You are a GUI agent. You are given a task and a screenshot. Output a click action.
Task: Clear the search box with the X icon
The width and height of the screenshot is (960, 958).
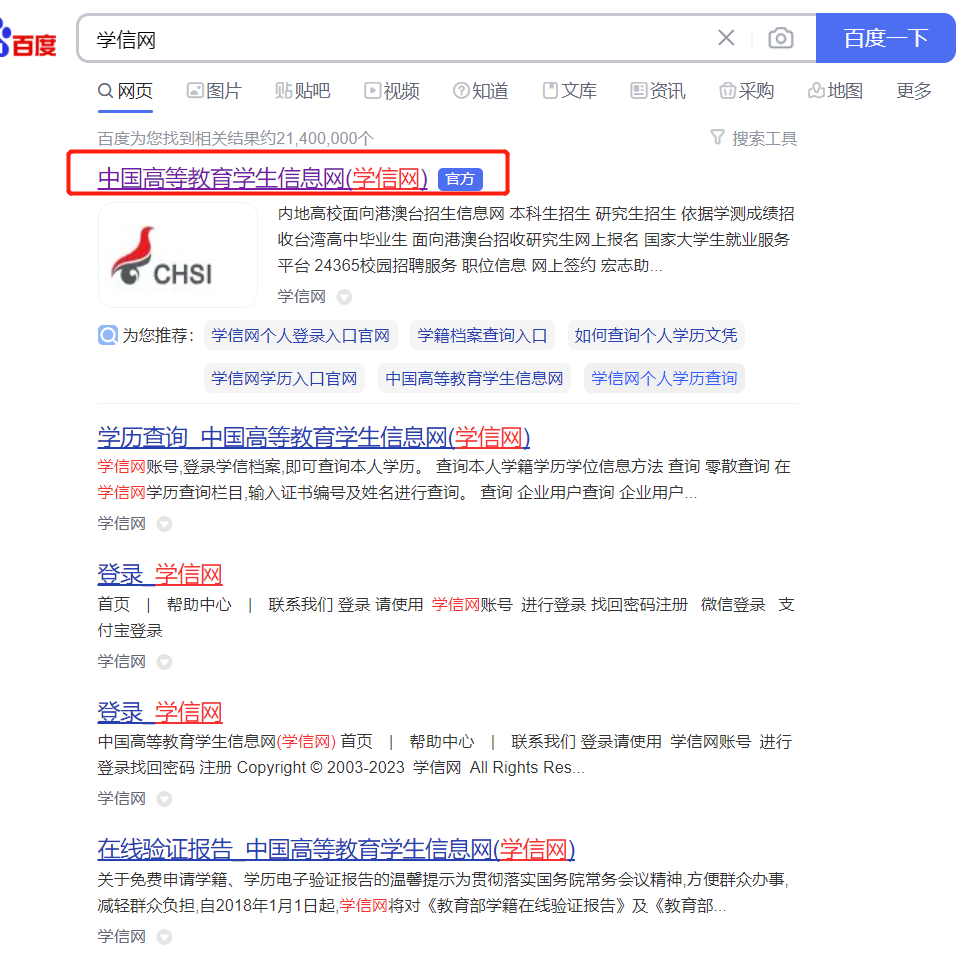point(726,38)
